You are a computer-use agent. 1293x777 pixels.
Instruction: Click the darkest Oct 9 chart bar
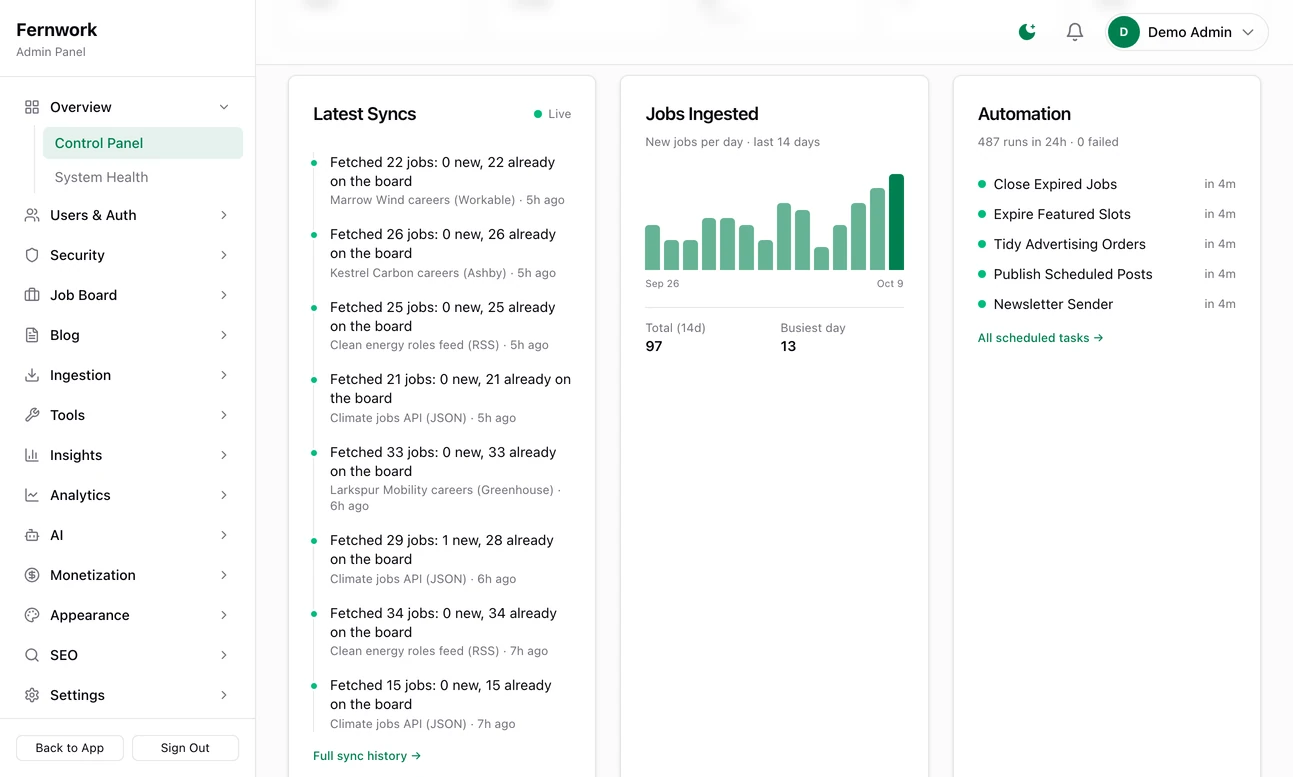pyautogui.click(x=896, y=222)
